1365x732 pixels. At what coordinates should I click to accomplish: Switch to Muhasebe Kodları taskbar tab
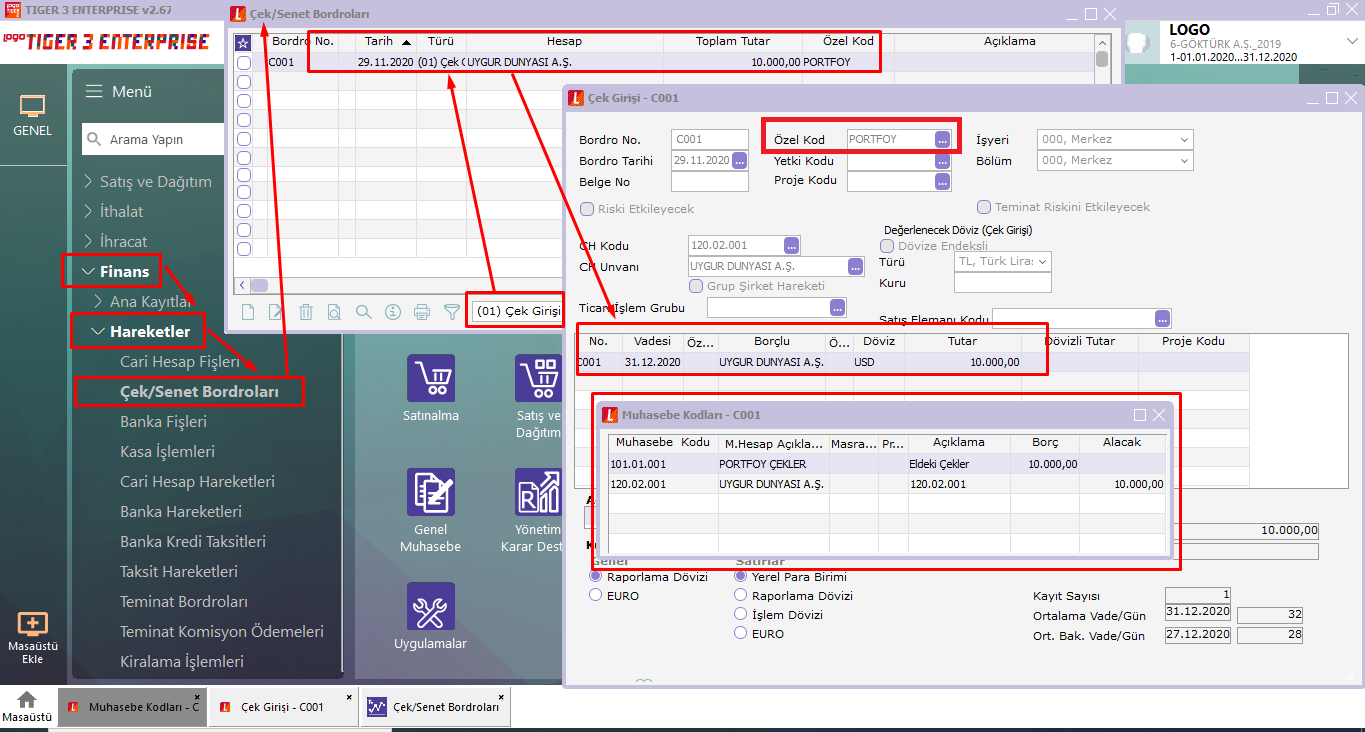131,707
